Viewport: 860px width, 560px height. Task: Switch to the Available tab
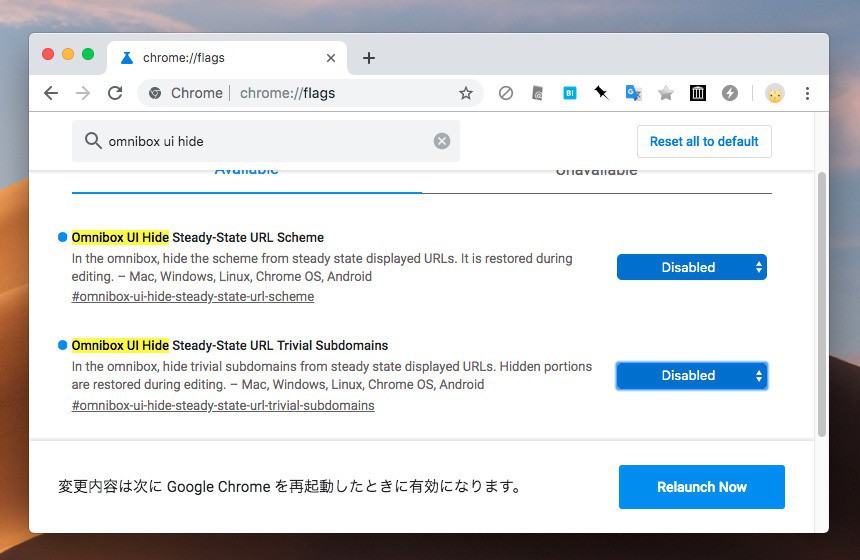[247, 172]
